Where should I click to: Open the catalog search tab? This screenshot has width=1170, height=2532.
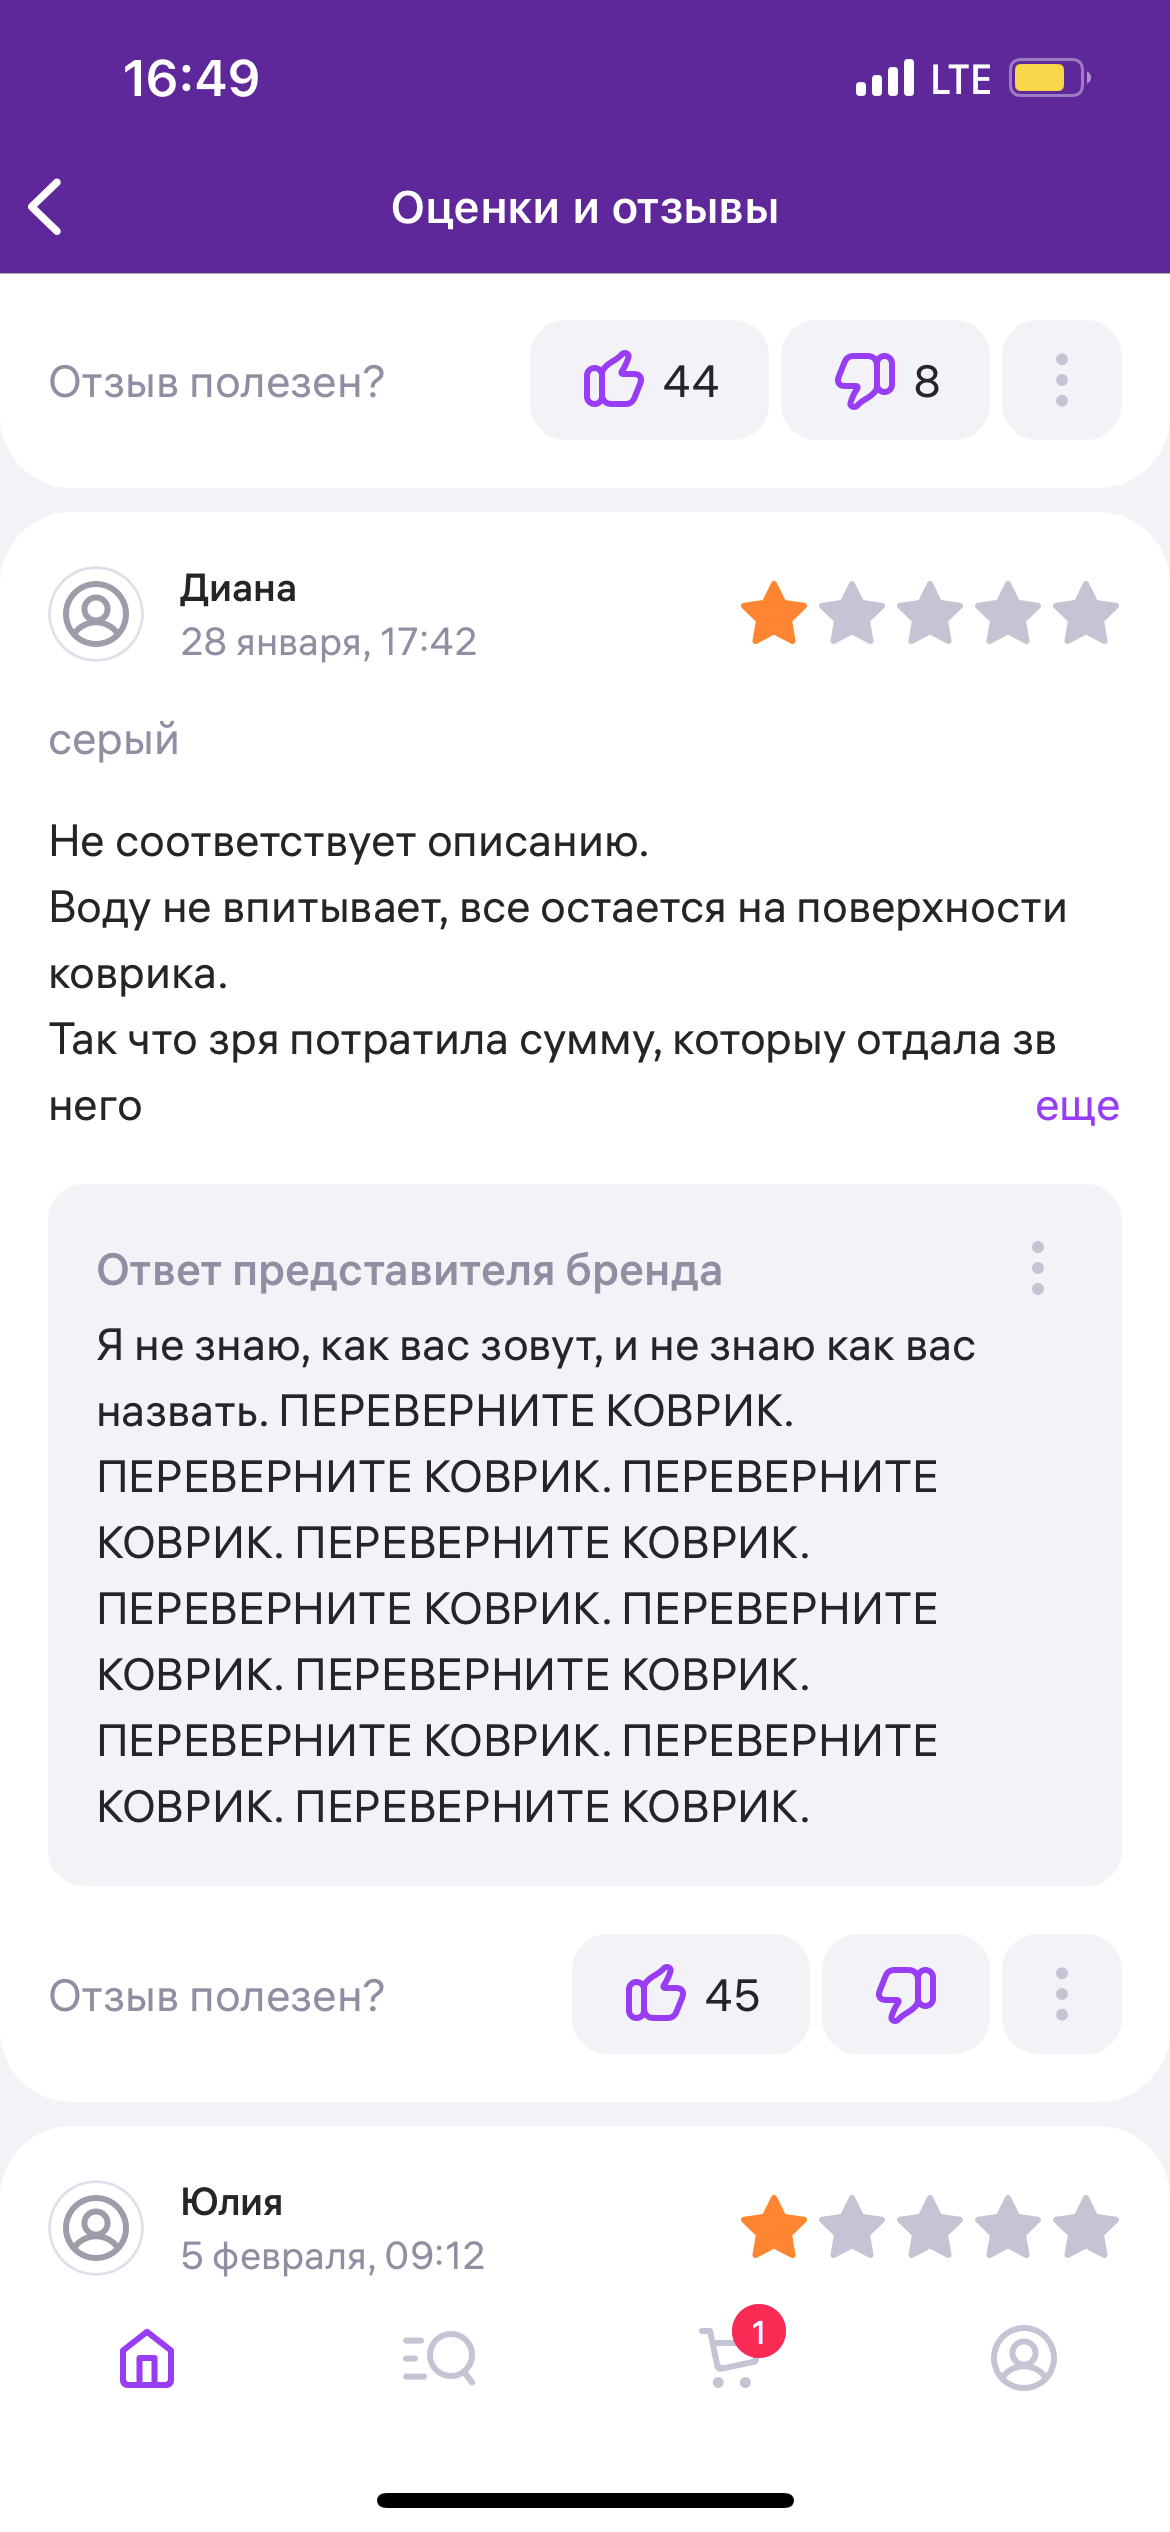coord(439,2358)
